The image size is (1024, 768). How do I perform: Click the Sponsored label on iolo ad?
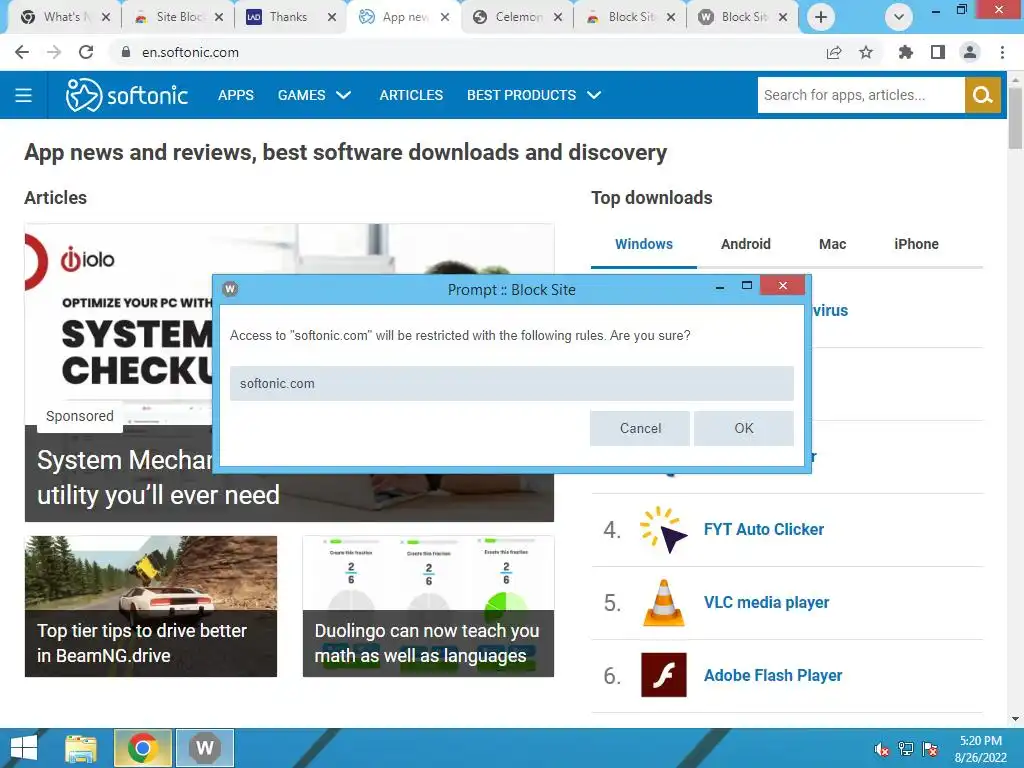click(80, 416)
